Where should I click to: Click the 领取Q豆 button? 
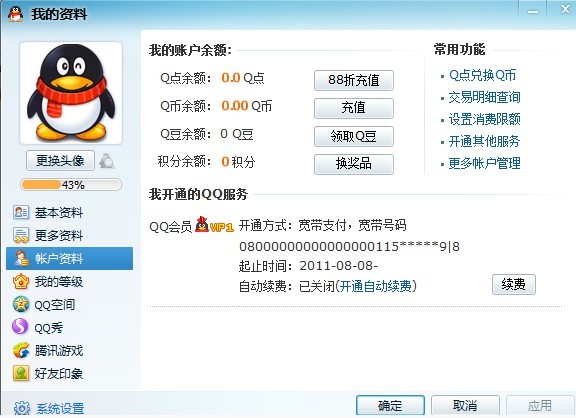coord(354,136)
